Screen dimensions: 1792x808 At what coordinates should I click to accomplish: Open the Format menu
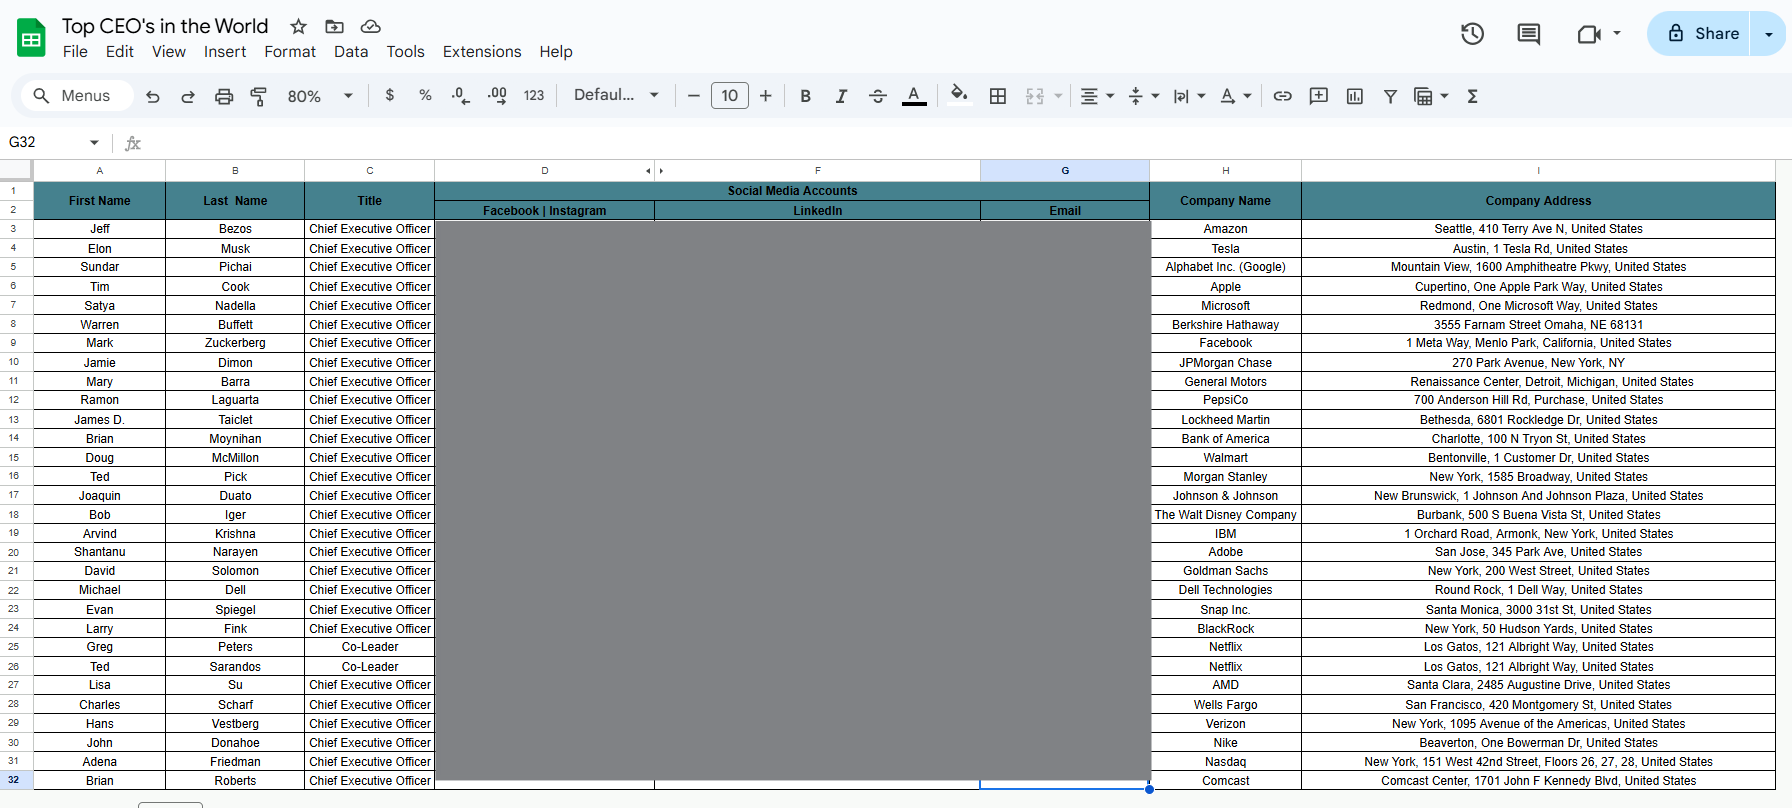290,52
